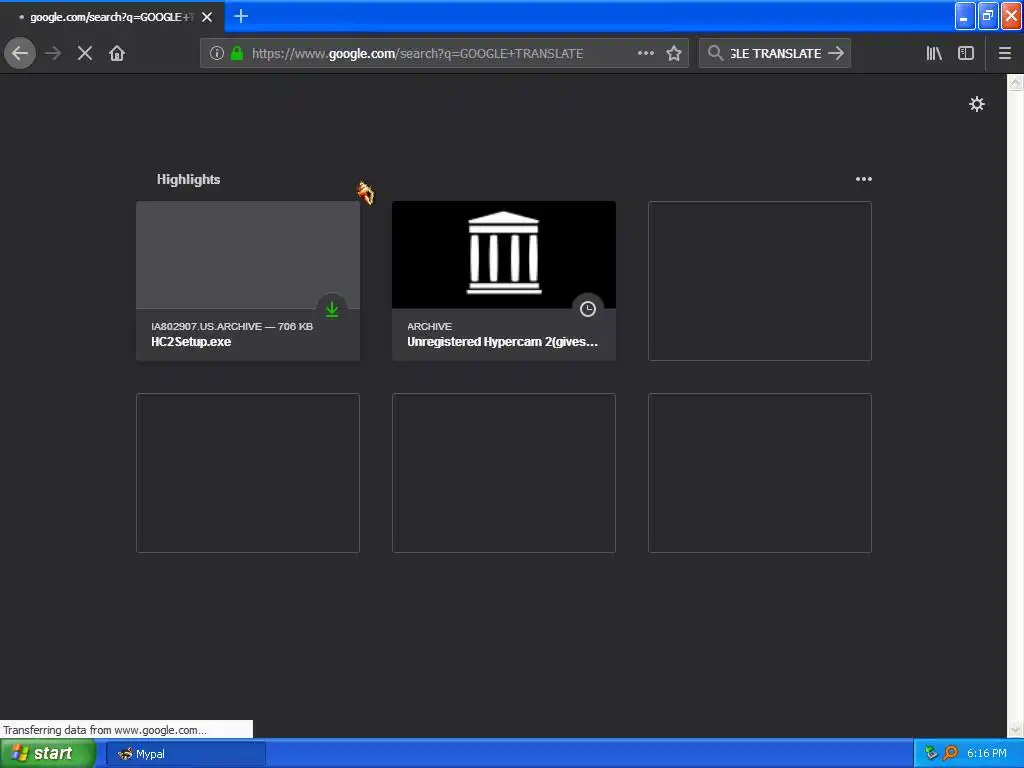The width and height of the screenshot is (1024, 768).
Task: Open the Highlights section options menu
Action: coord(863,179)
